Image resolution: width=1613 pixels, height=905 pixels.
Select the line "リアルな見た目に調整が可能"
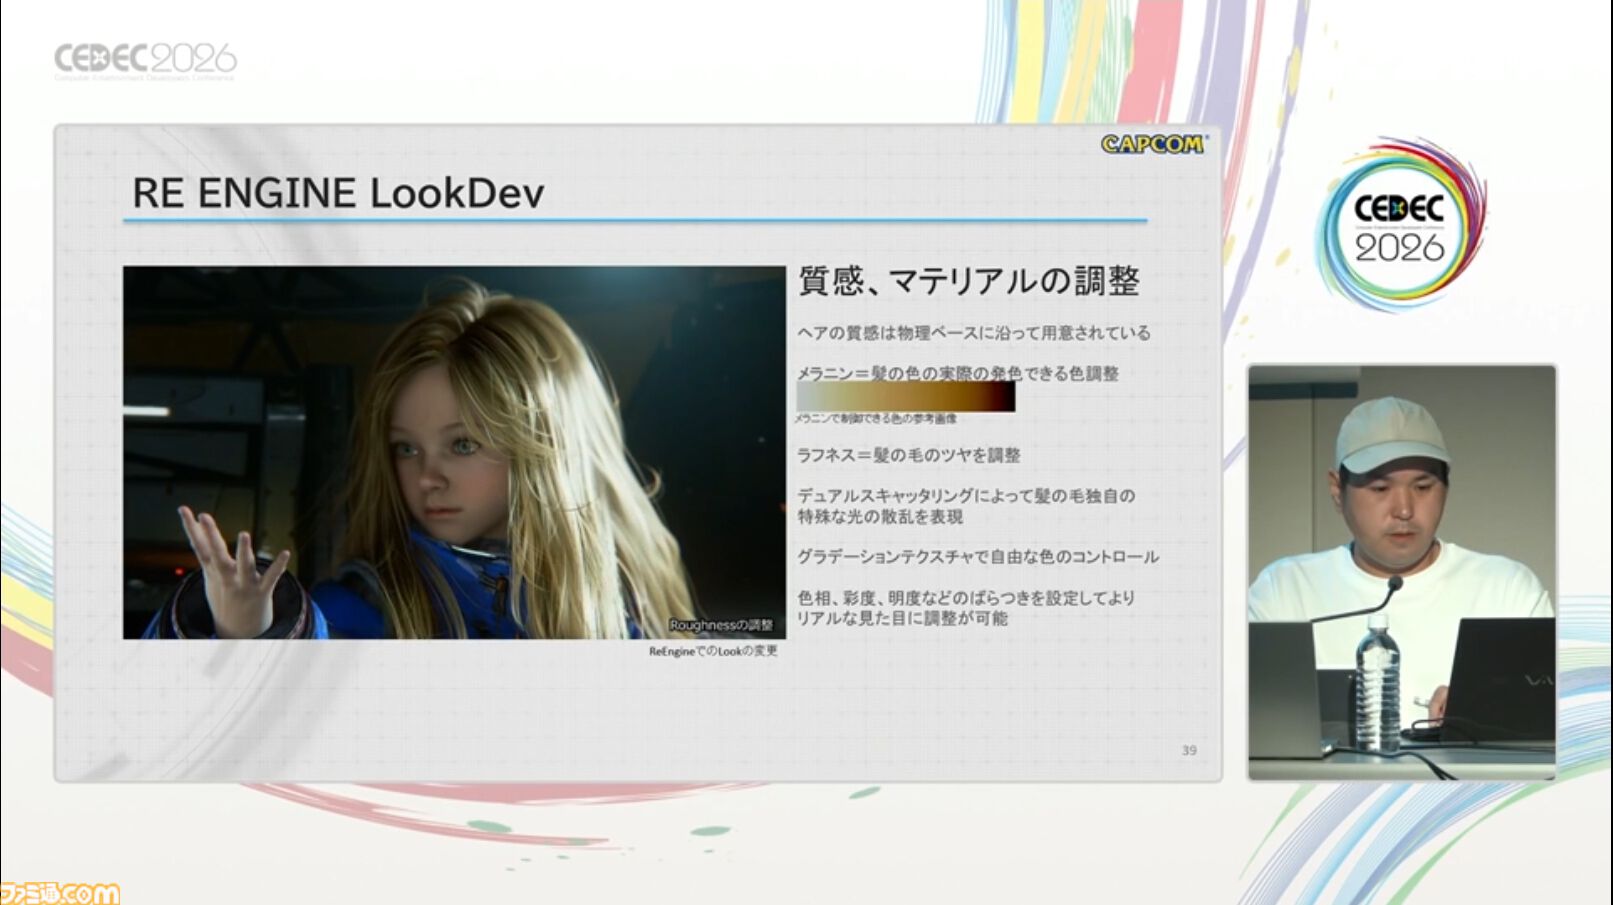click(902, 619)
